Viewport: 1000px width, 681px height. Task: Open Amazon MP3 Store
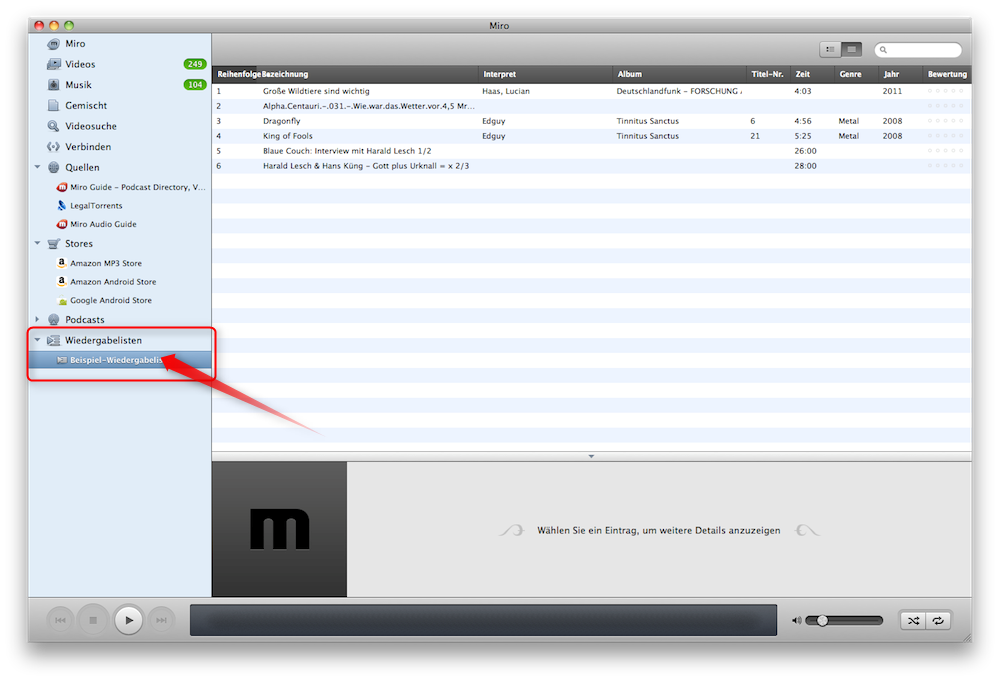[105, 263]
